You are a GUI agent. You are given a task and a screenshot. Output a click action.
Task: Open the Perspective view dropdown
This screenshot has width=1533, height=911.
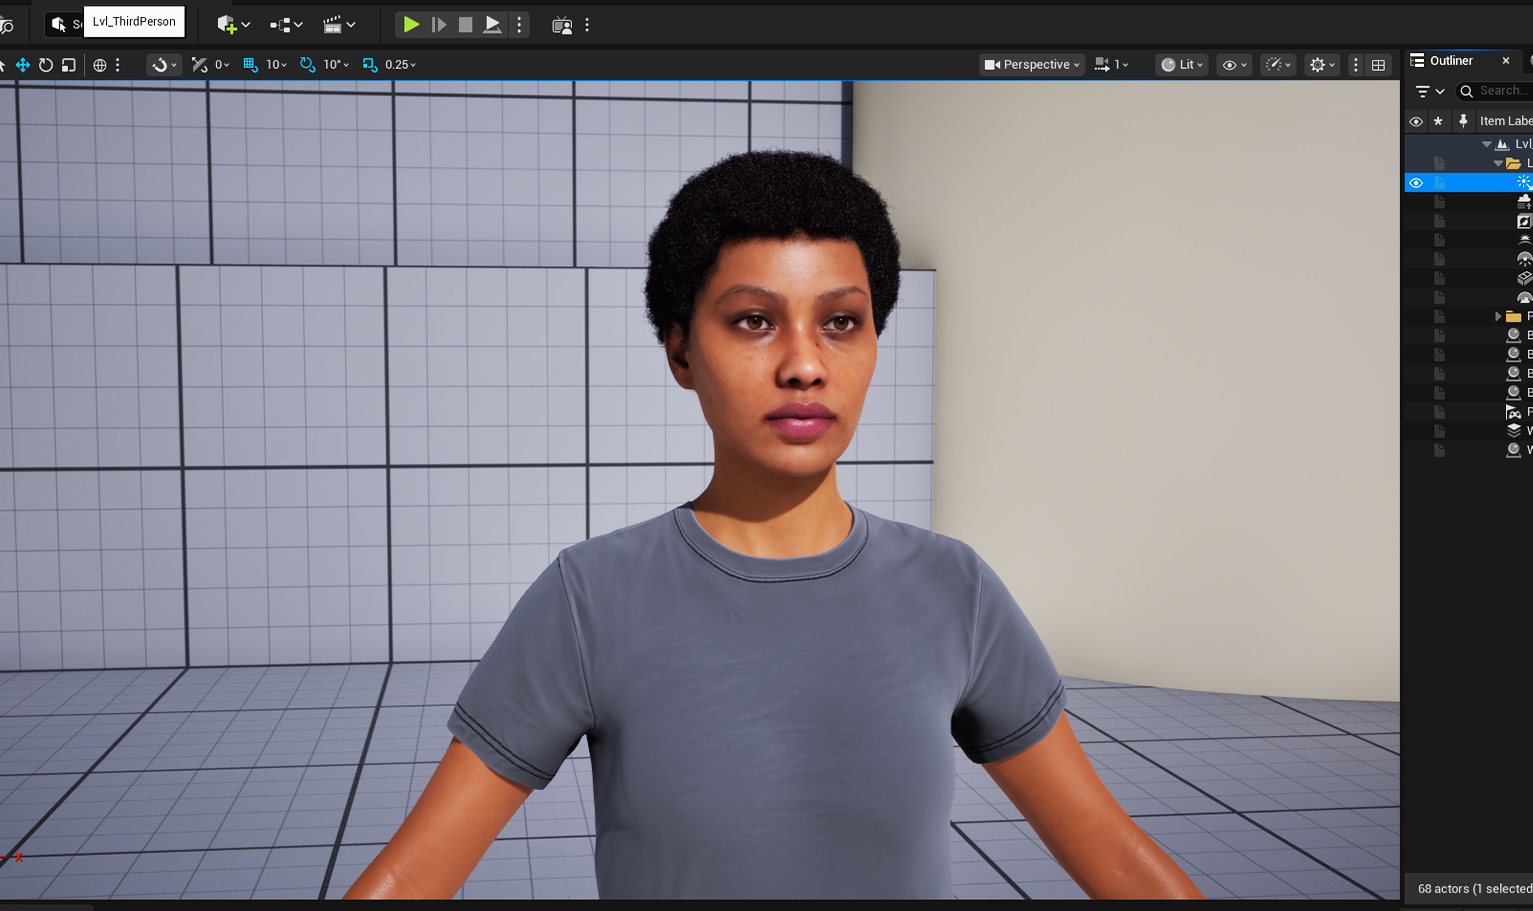[x=1031, y=64]
